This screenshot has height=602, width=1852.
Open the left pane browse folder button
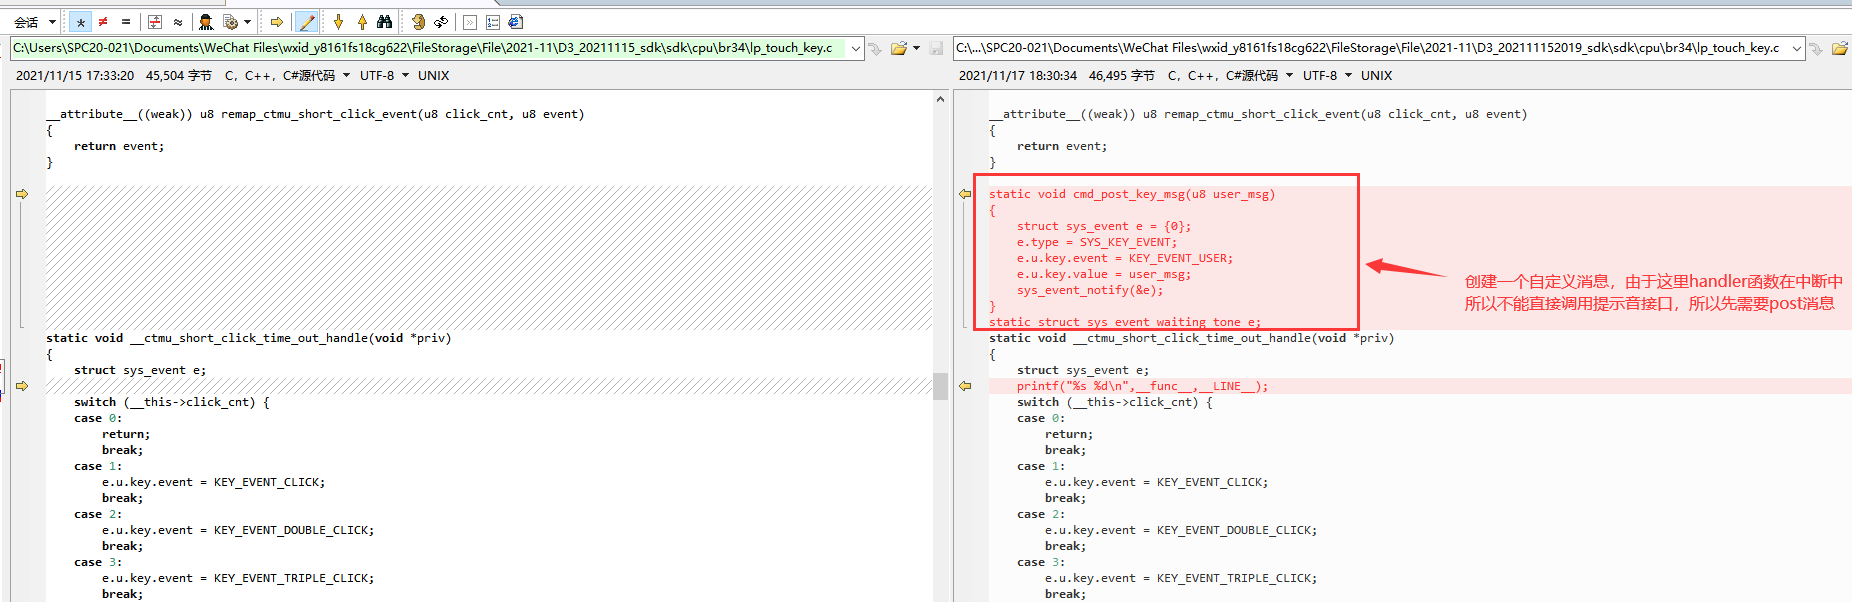[x=899, y=48]
